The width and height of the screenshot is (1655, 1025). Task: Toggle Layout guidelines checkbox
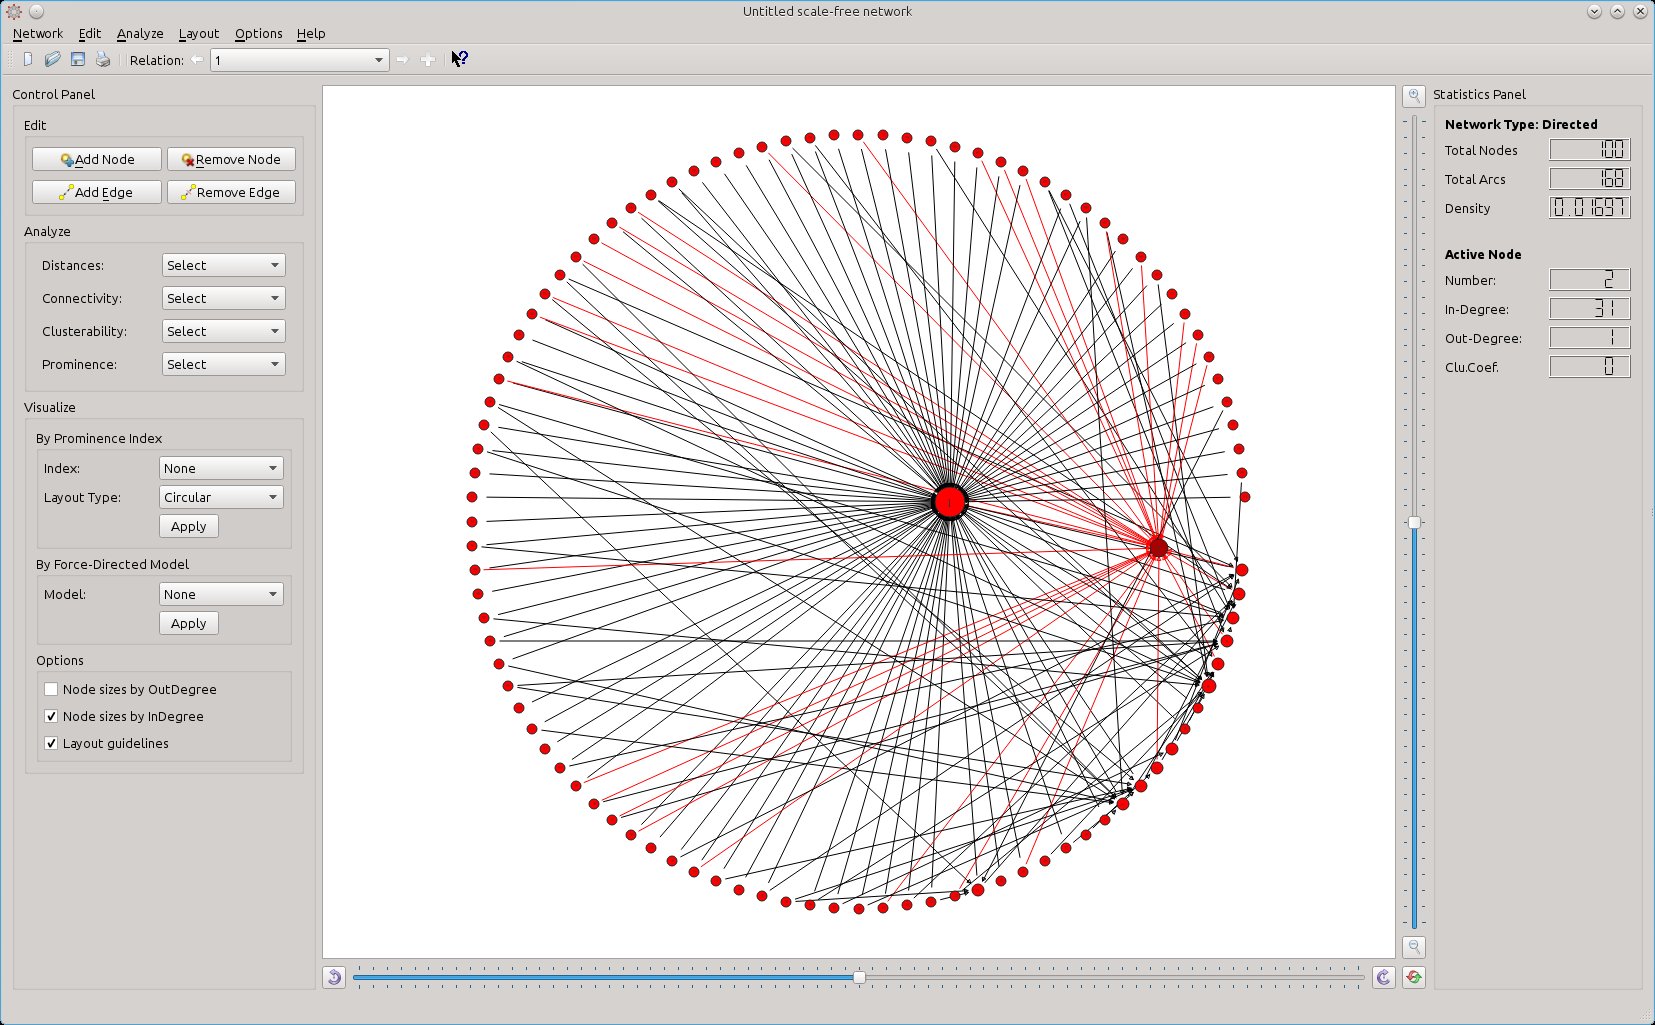coord(51,743)
